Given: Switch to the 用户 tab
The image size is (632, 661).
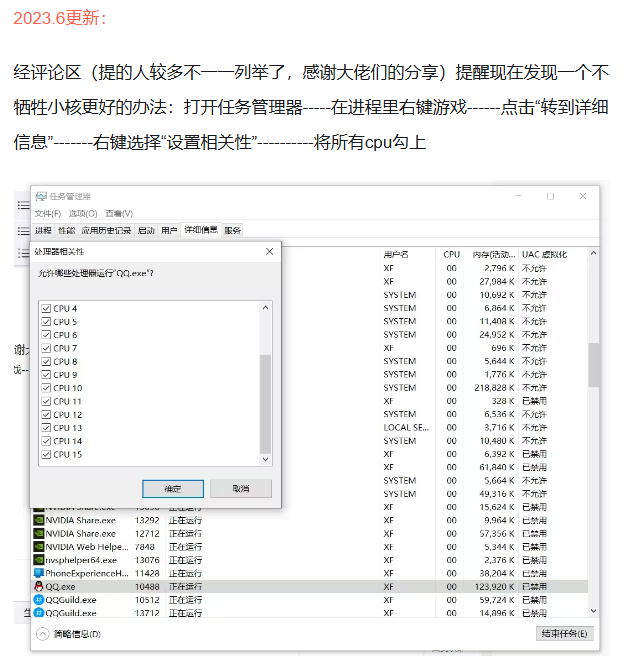Looking at the screenshot, I should 169,231.
